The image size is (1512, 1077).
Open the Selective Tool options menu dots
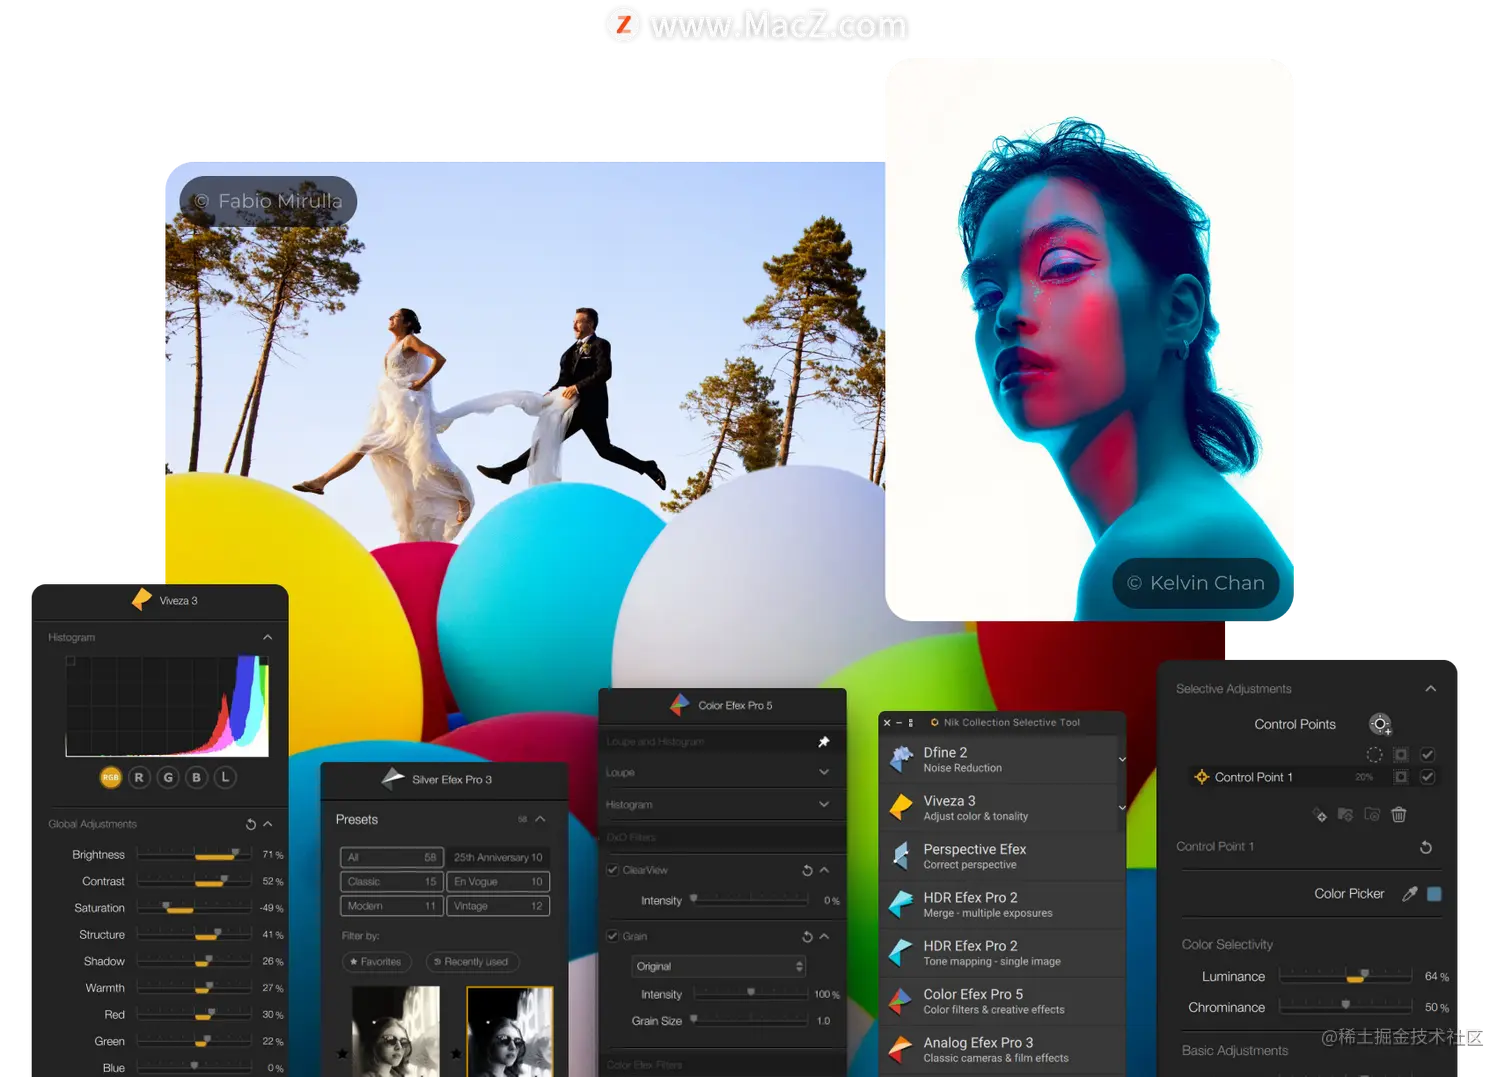tap(910, 722)
